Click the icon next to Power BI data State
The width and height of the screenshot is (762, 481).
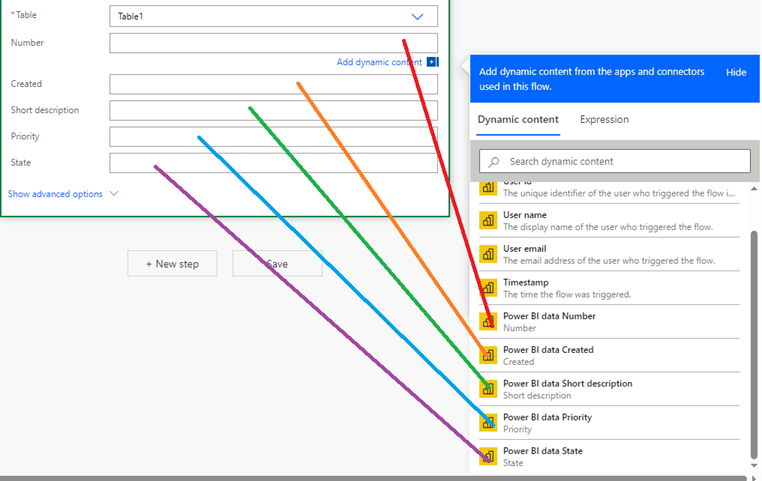[488, 456]
